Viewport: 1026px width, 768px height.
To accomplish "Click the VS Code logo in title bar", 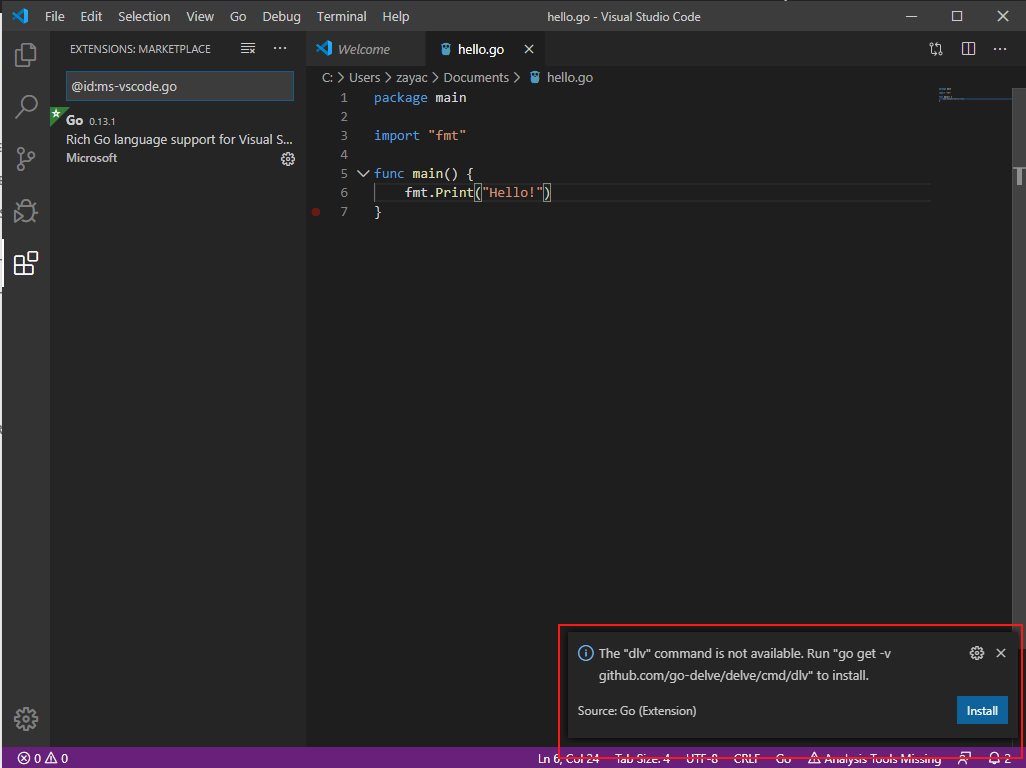I will click(x=20, y=16).
